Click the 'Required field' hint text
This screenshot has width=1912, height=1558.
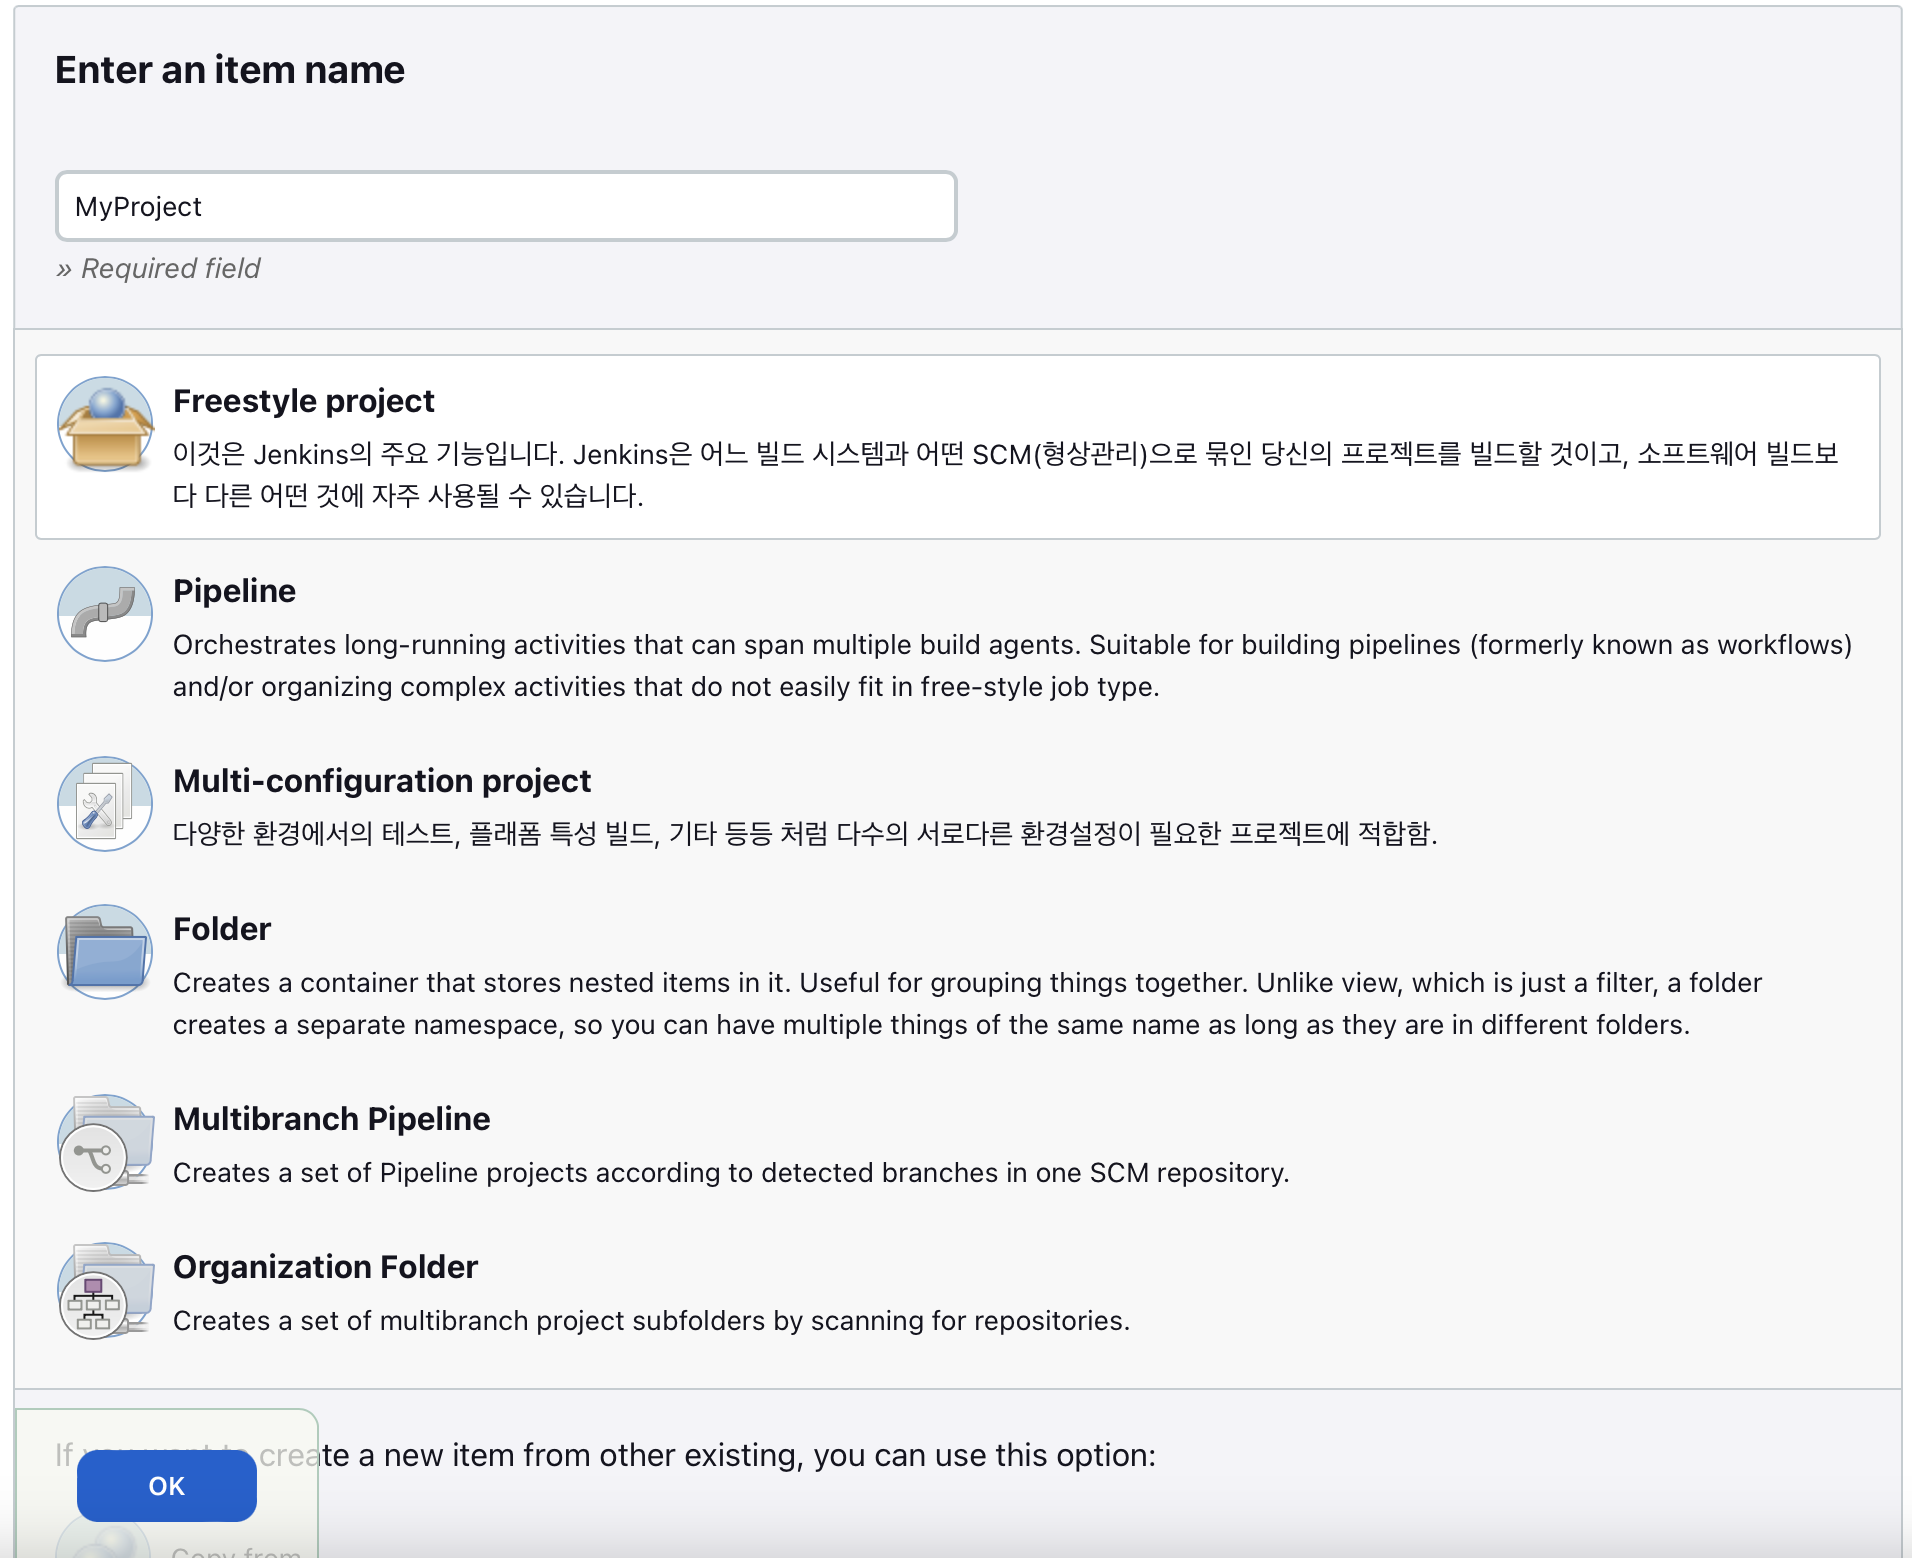pos(158,268)
